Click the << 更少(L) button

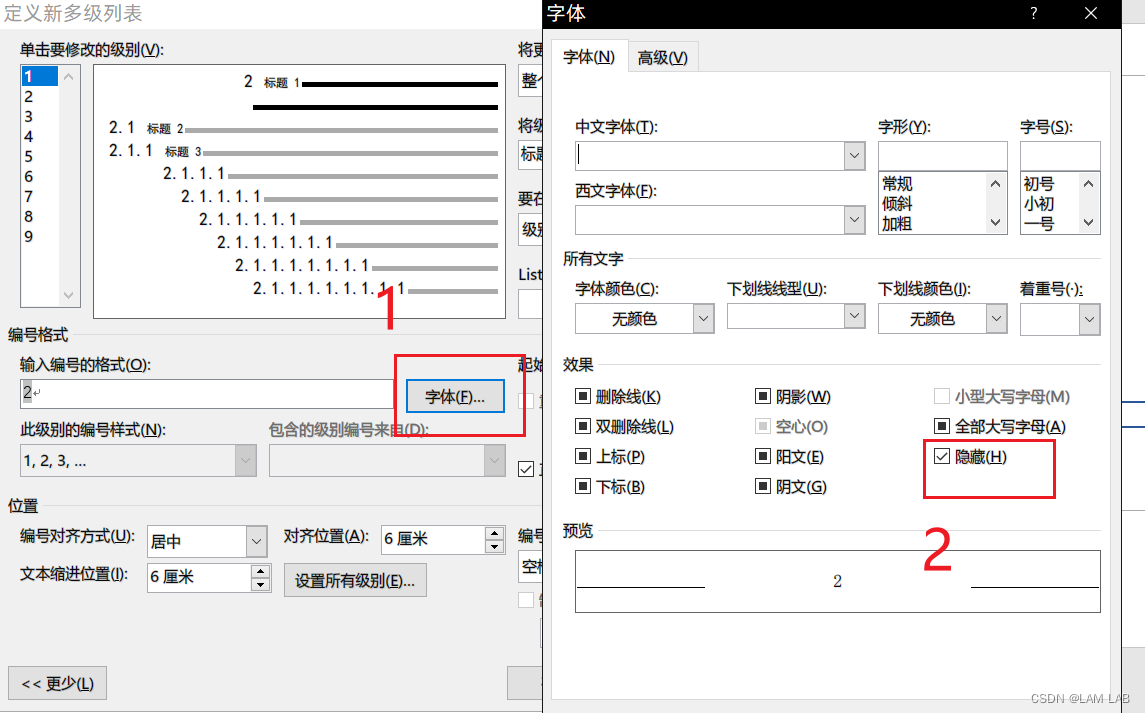[58, 684]
